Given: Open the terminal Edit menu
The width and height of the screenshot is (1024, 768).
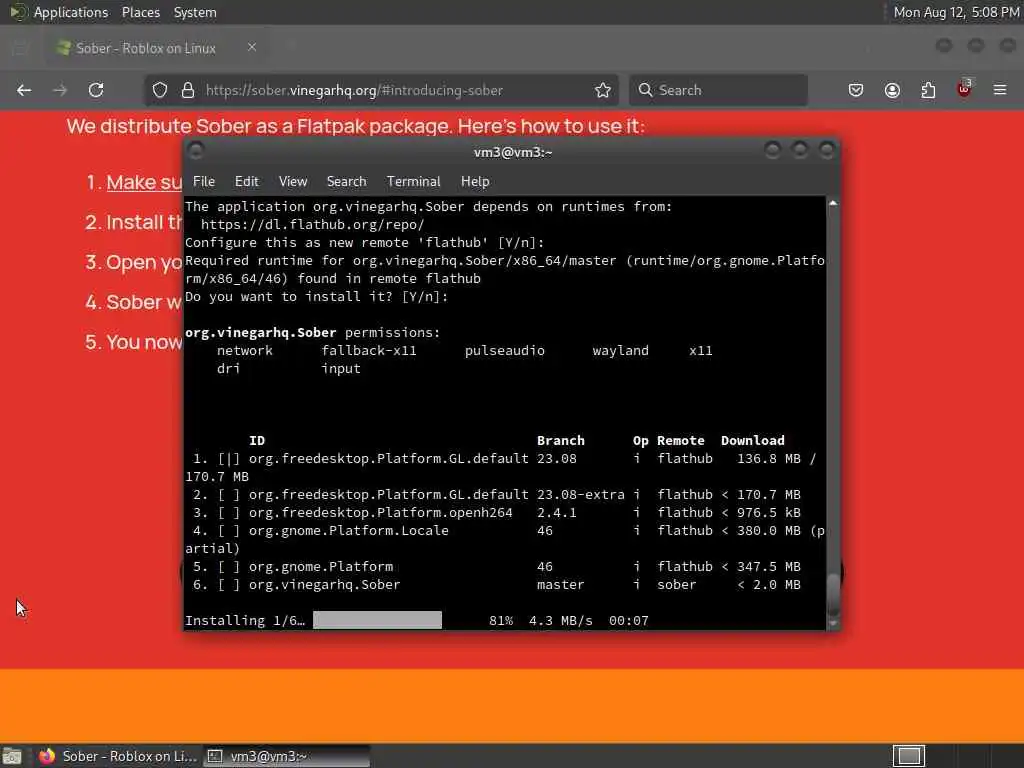Looking at the screenshot, I should click(x=247, y=182).
